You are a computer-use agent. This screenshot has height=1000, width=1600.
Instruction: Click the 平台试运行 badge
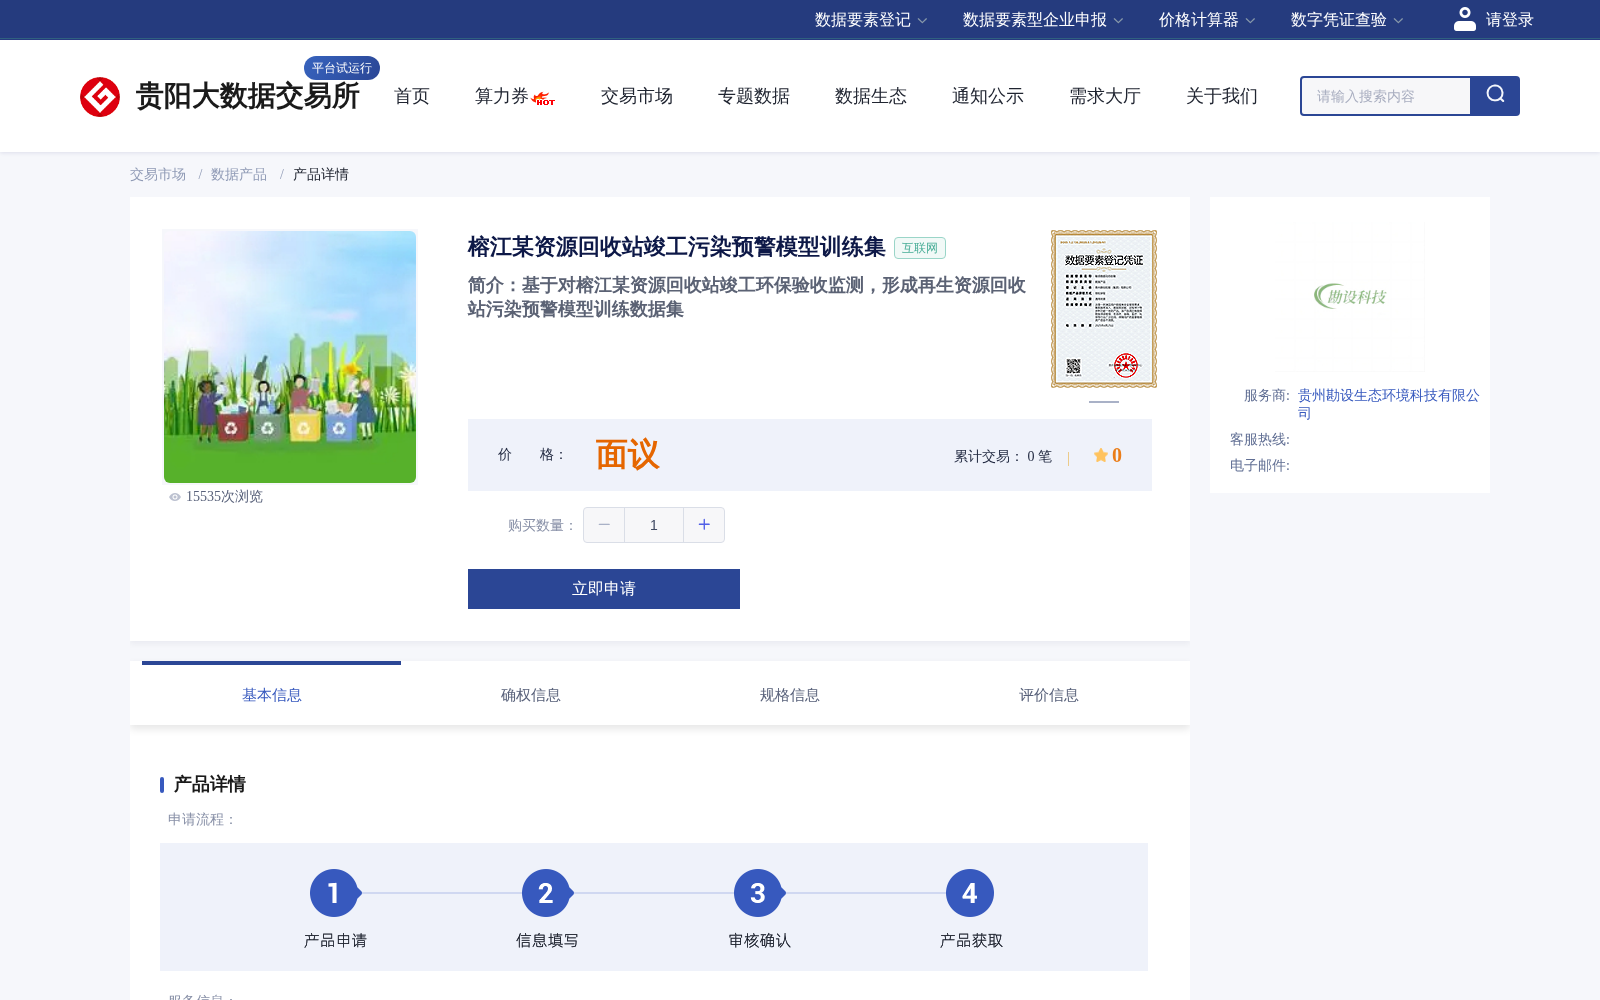pos(342,68)
